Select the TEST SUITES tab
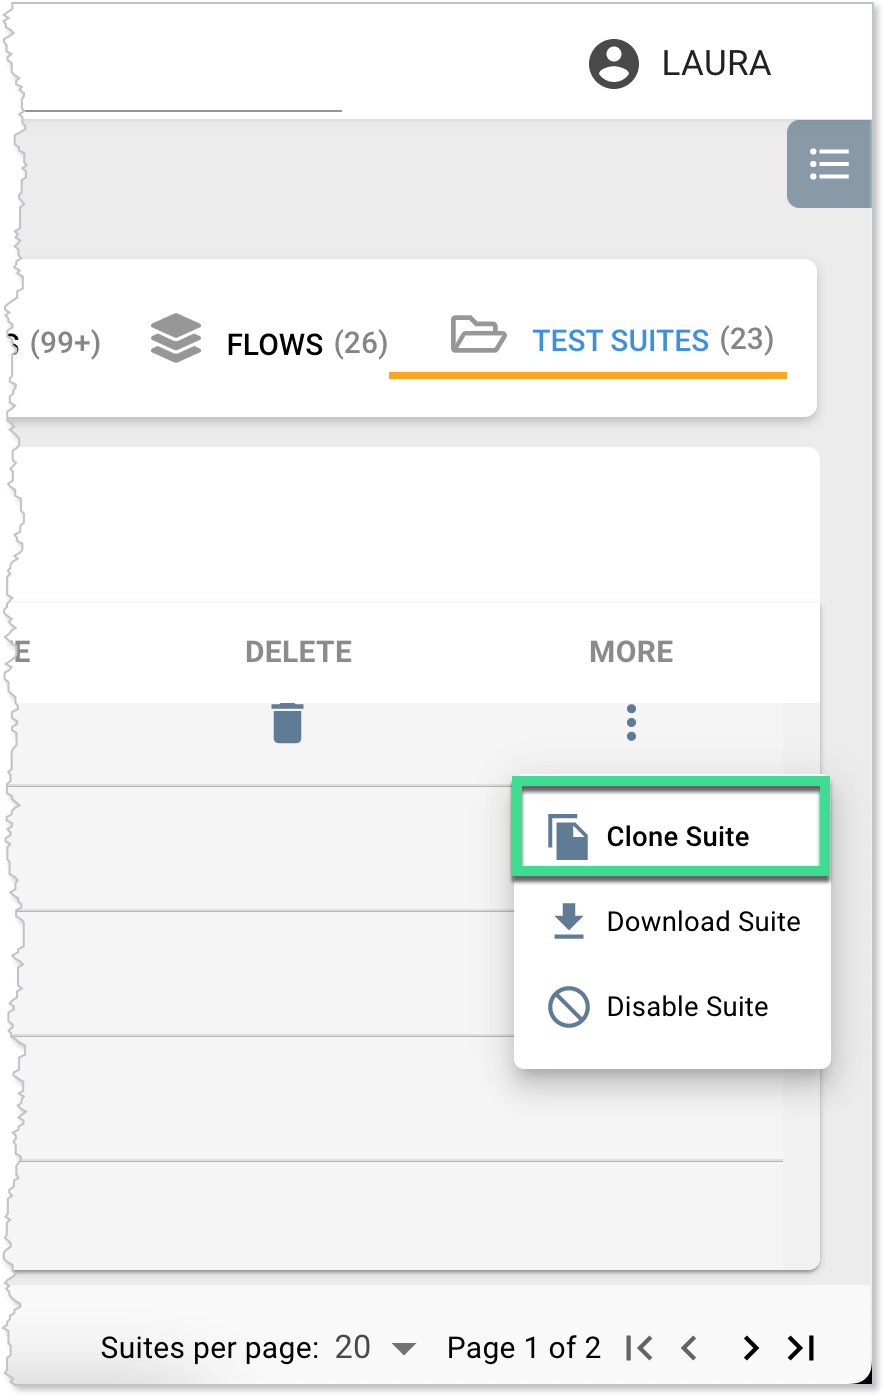This screenshot has height=1396, width=884. [621, 341]
